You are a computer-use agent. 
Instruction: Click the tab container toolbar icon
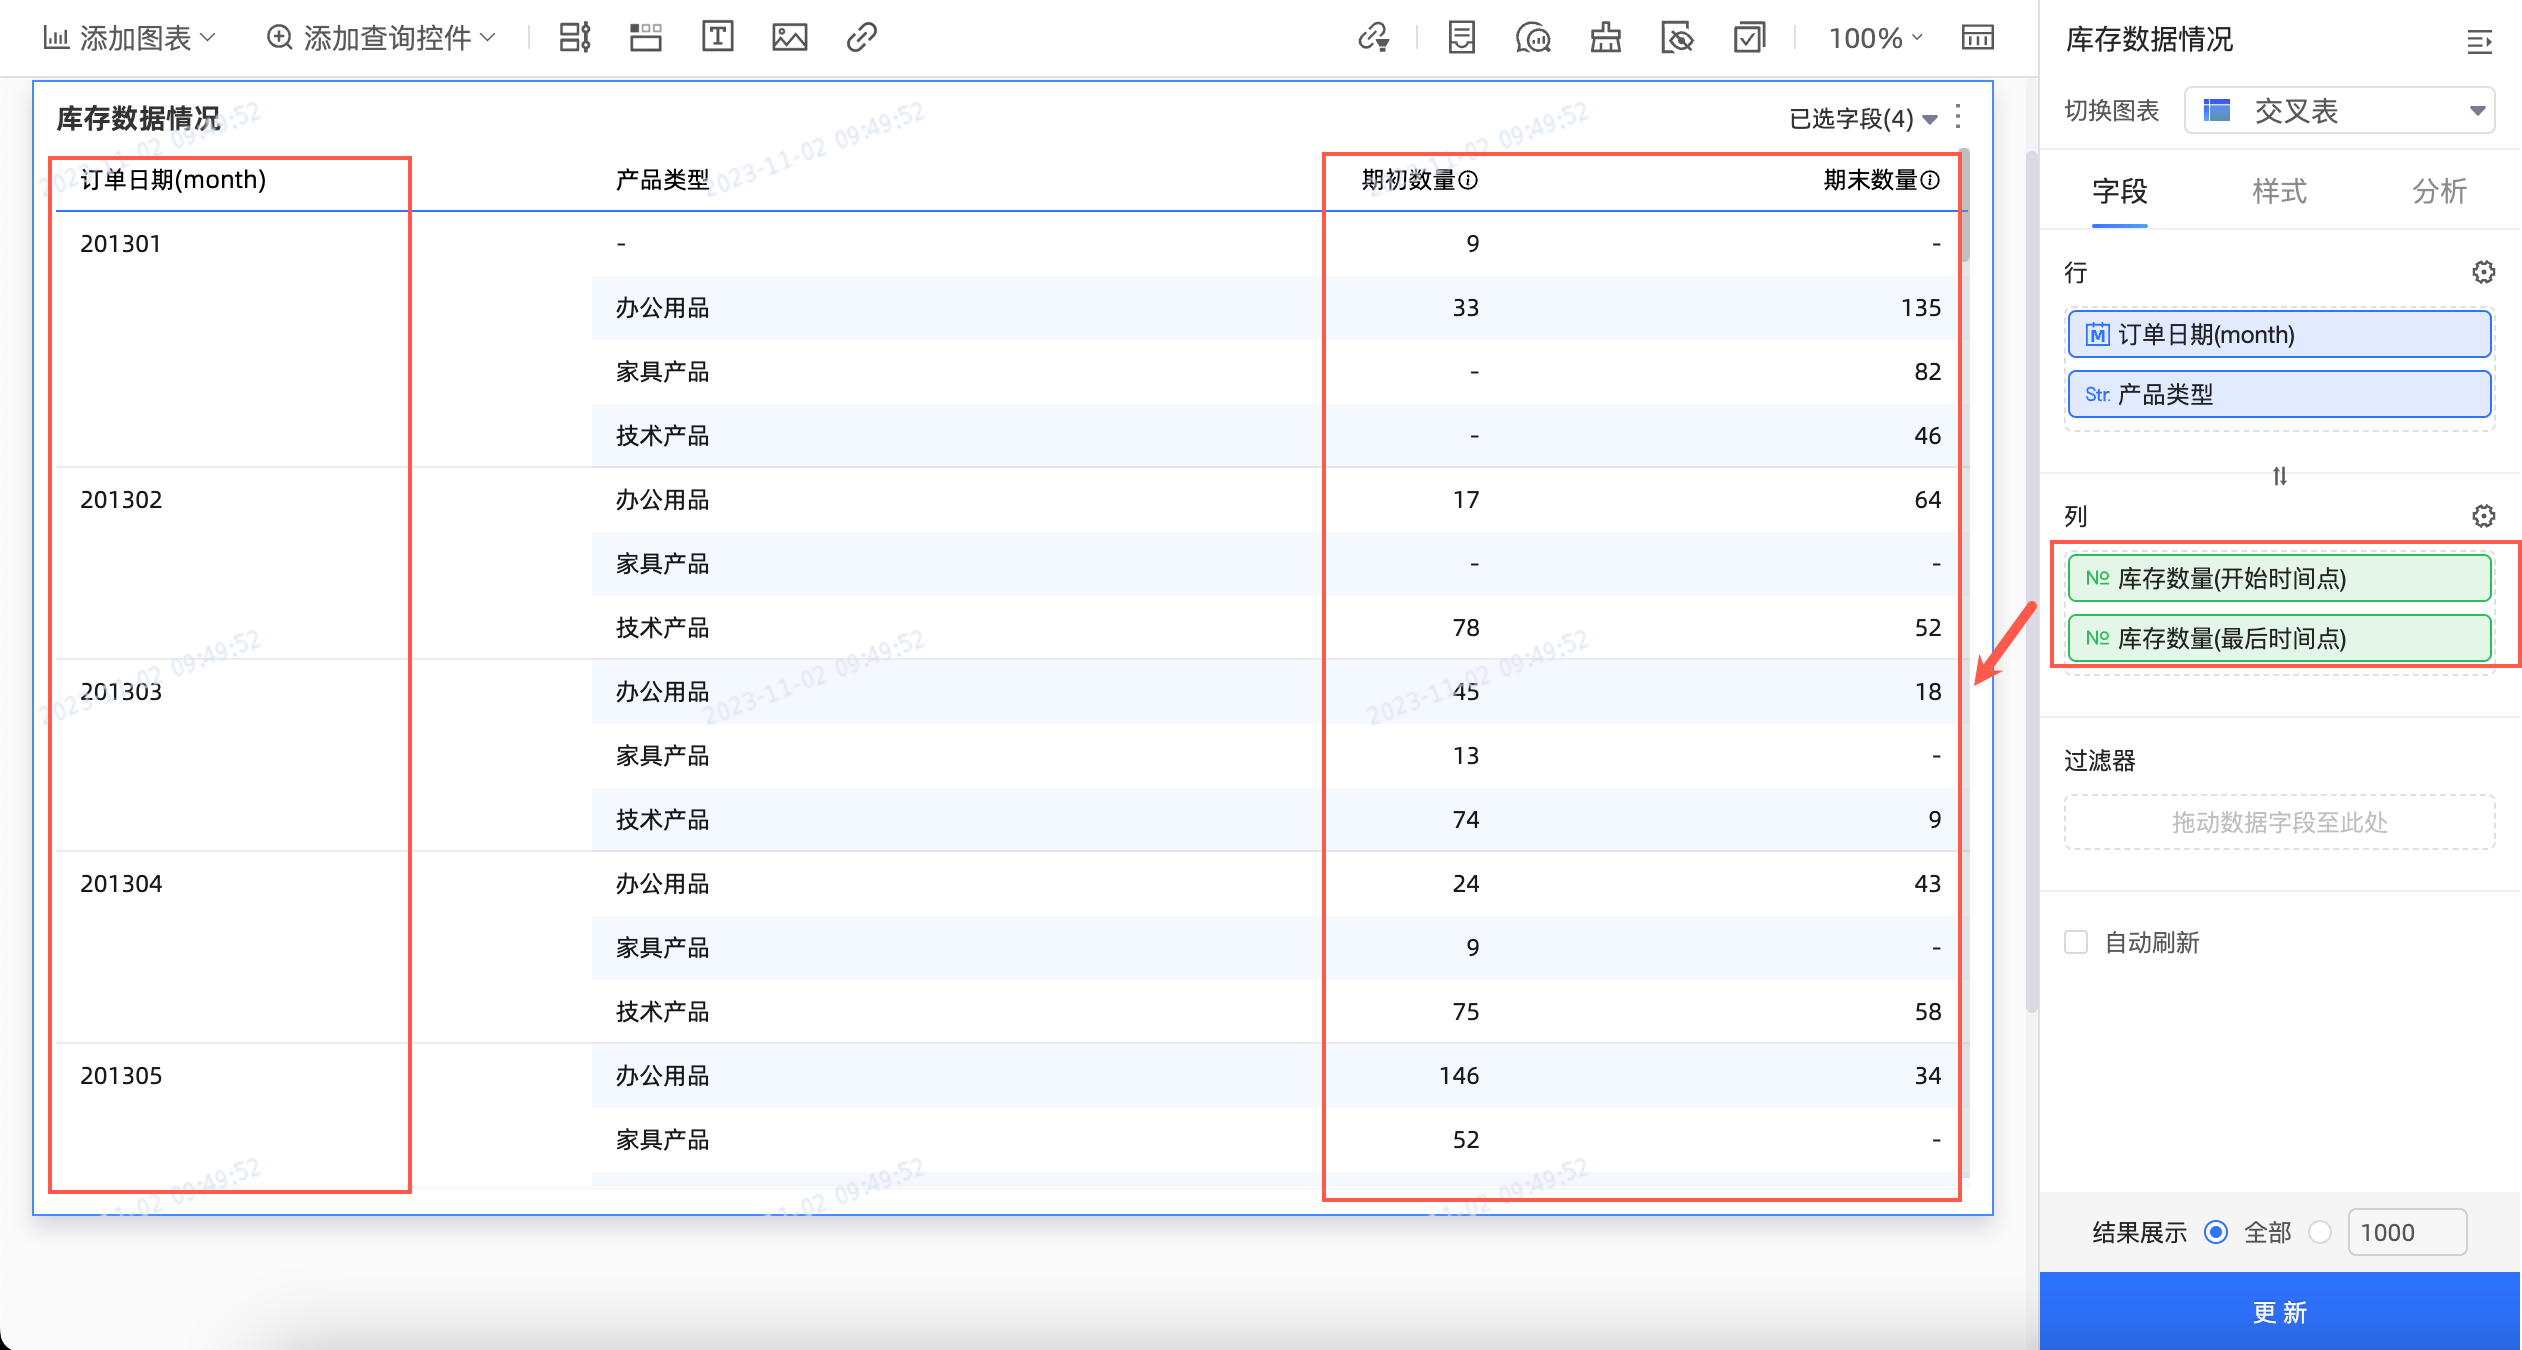(x=645, y=38)
